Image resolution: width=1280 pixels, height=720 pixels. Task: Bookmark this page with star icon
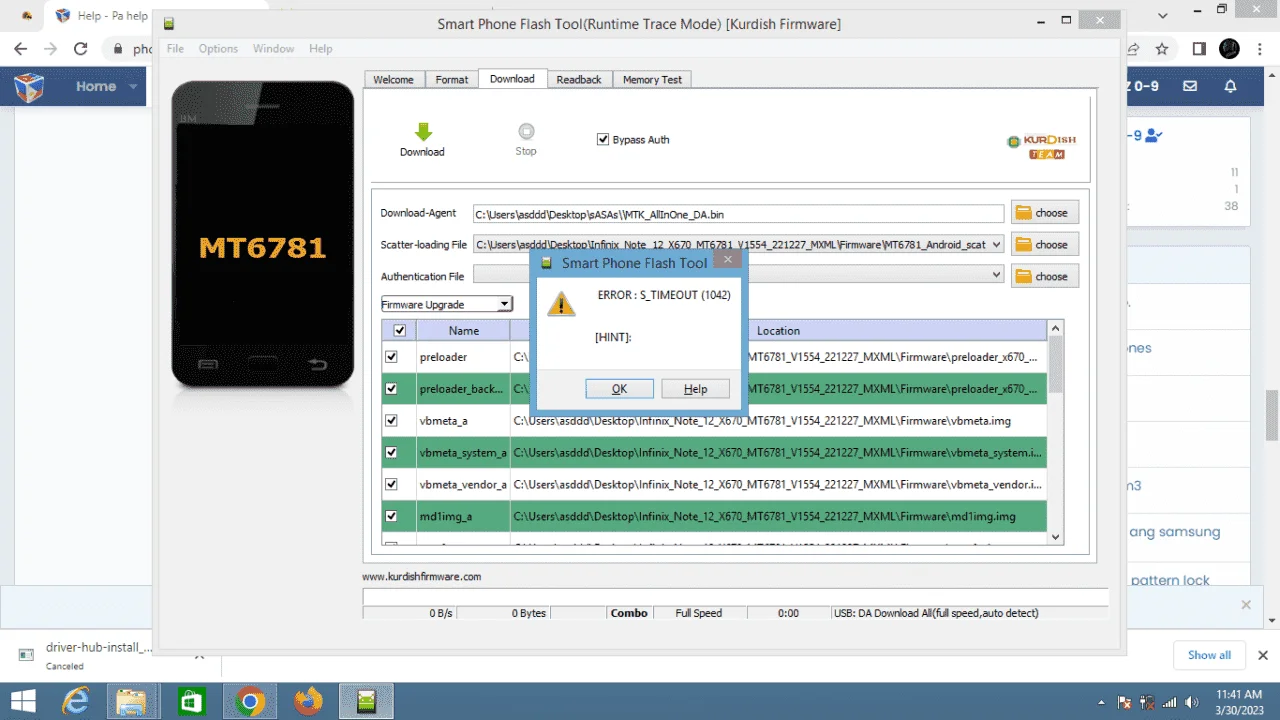1162,48
